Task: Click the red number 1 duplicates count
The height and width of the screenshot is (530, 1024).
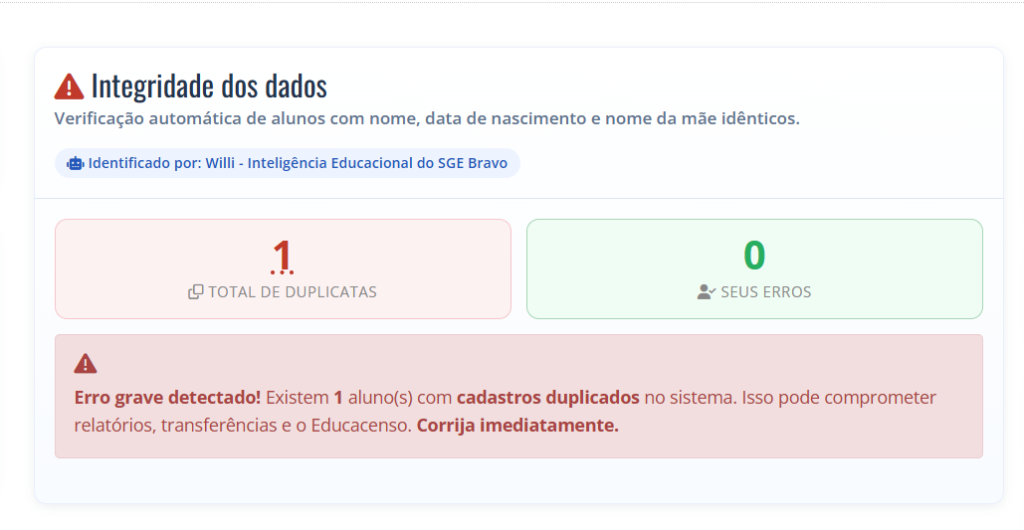Action: tap(282, 255)
